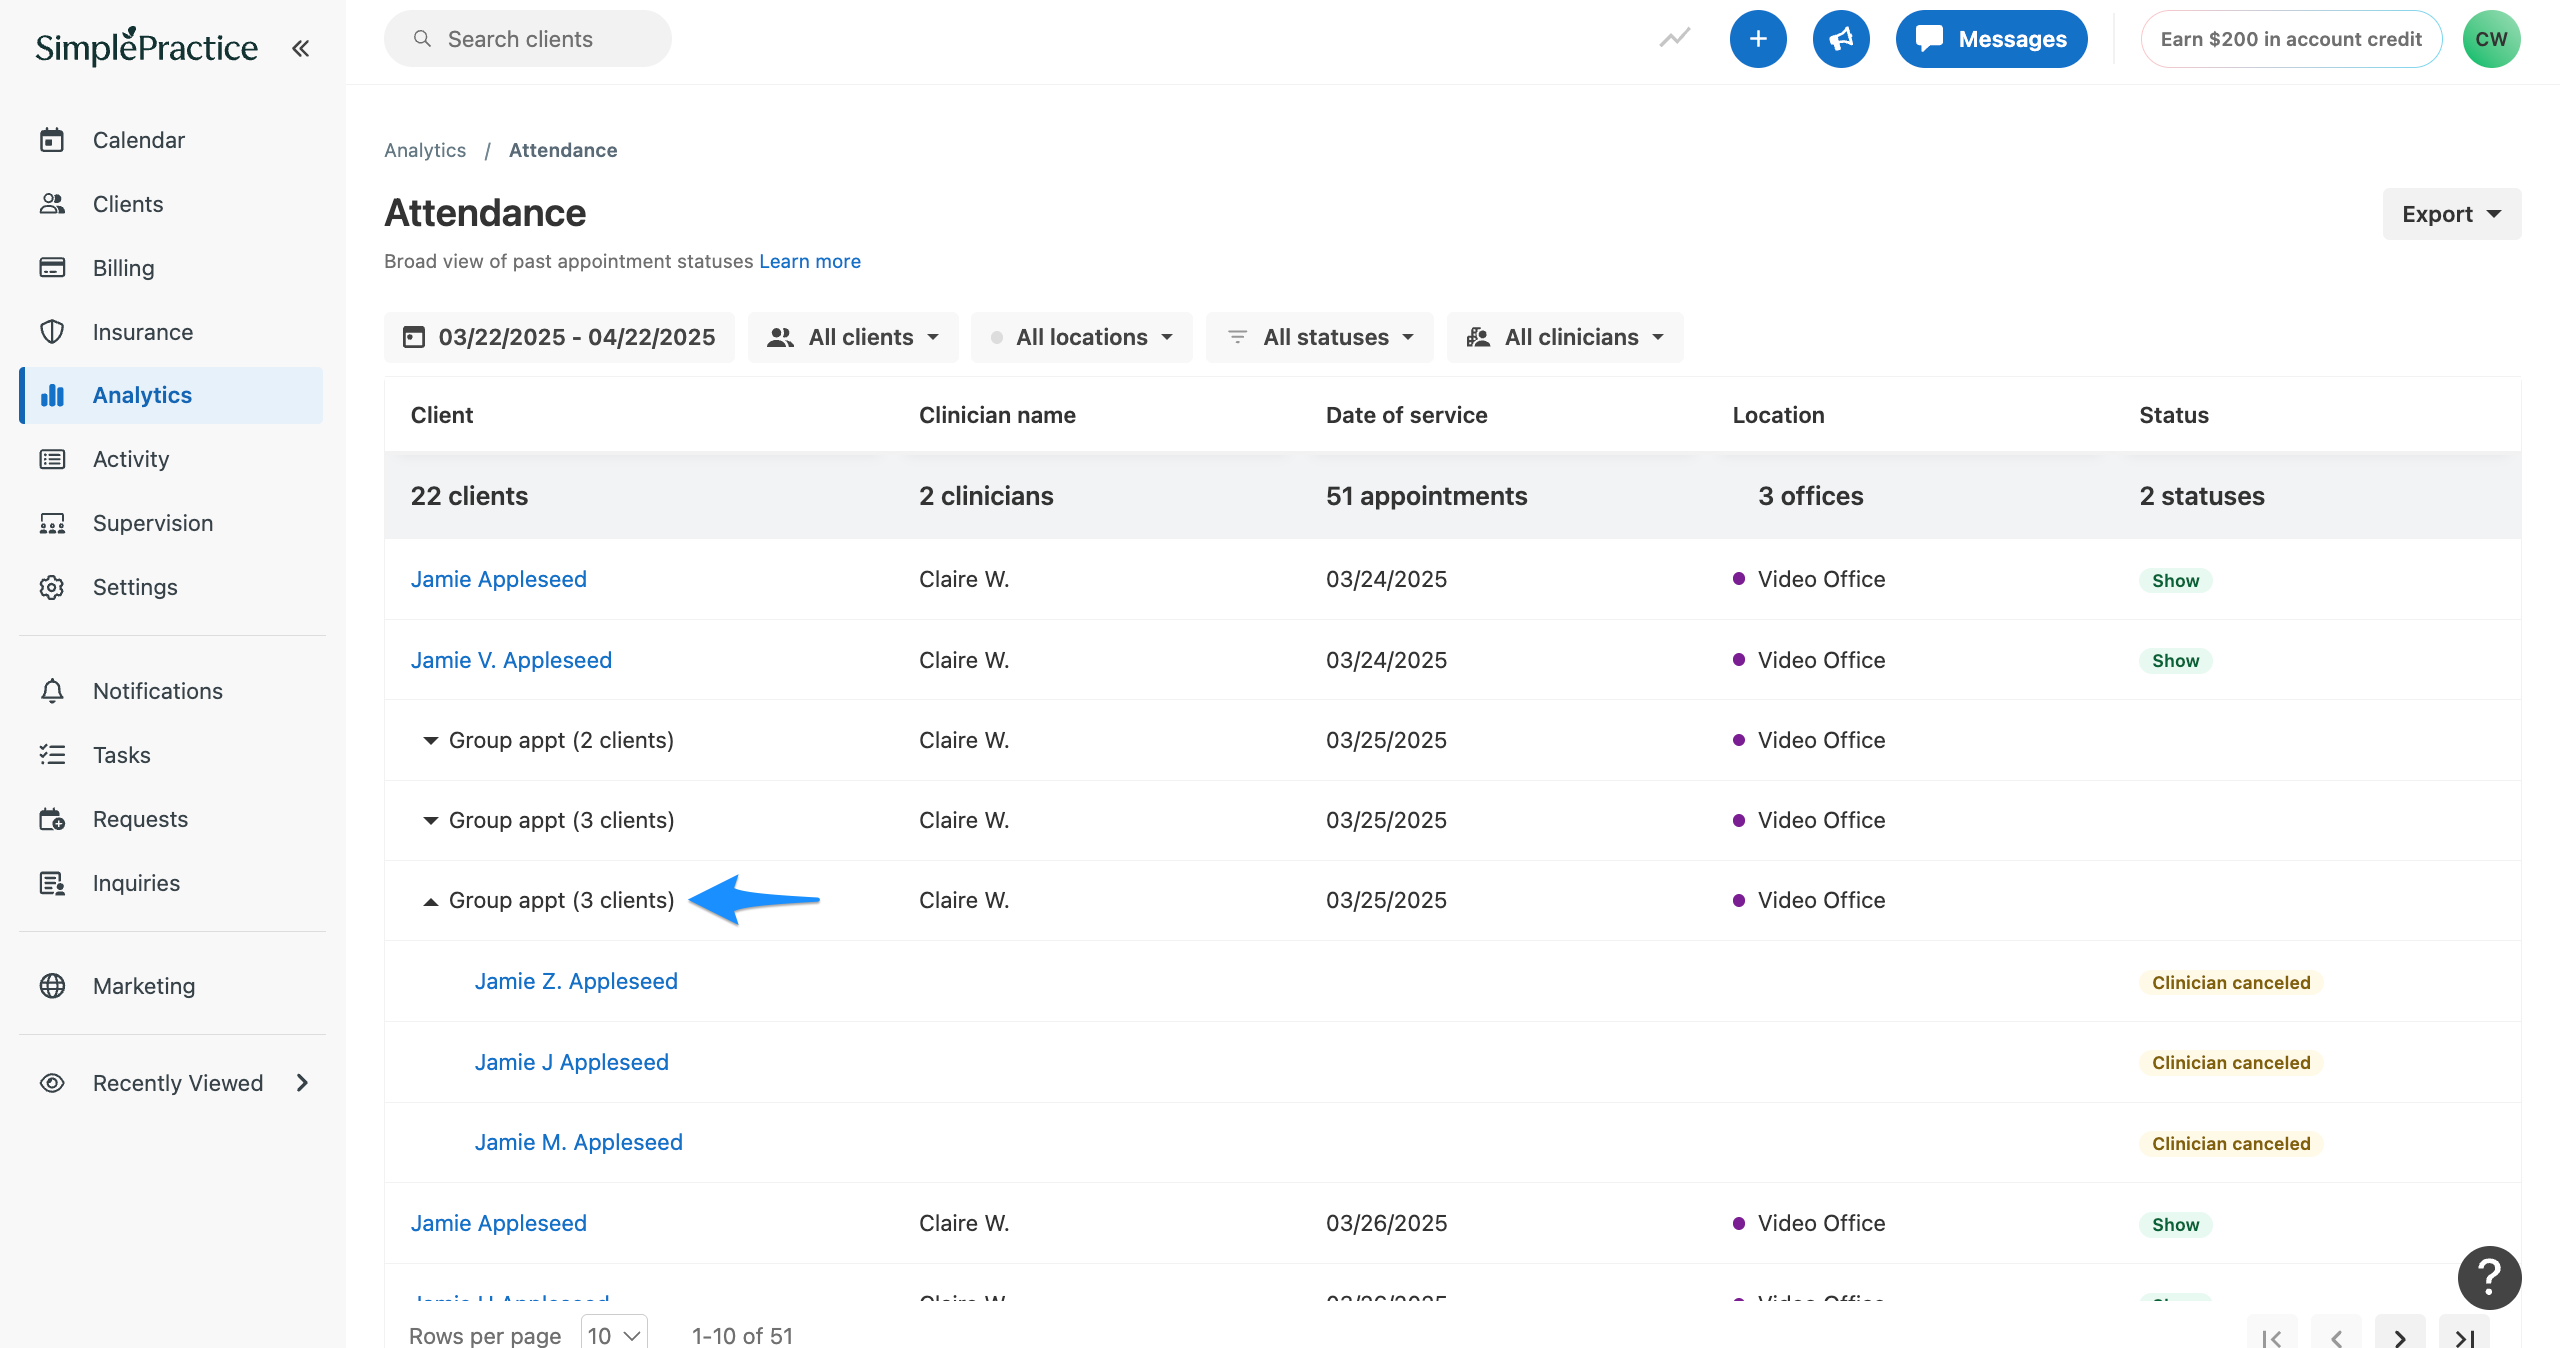Expand the Group appt (2 clients) row
2560x1348 pixels.
[431, 740]
